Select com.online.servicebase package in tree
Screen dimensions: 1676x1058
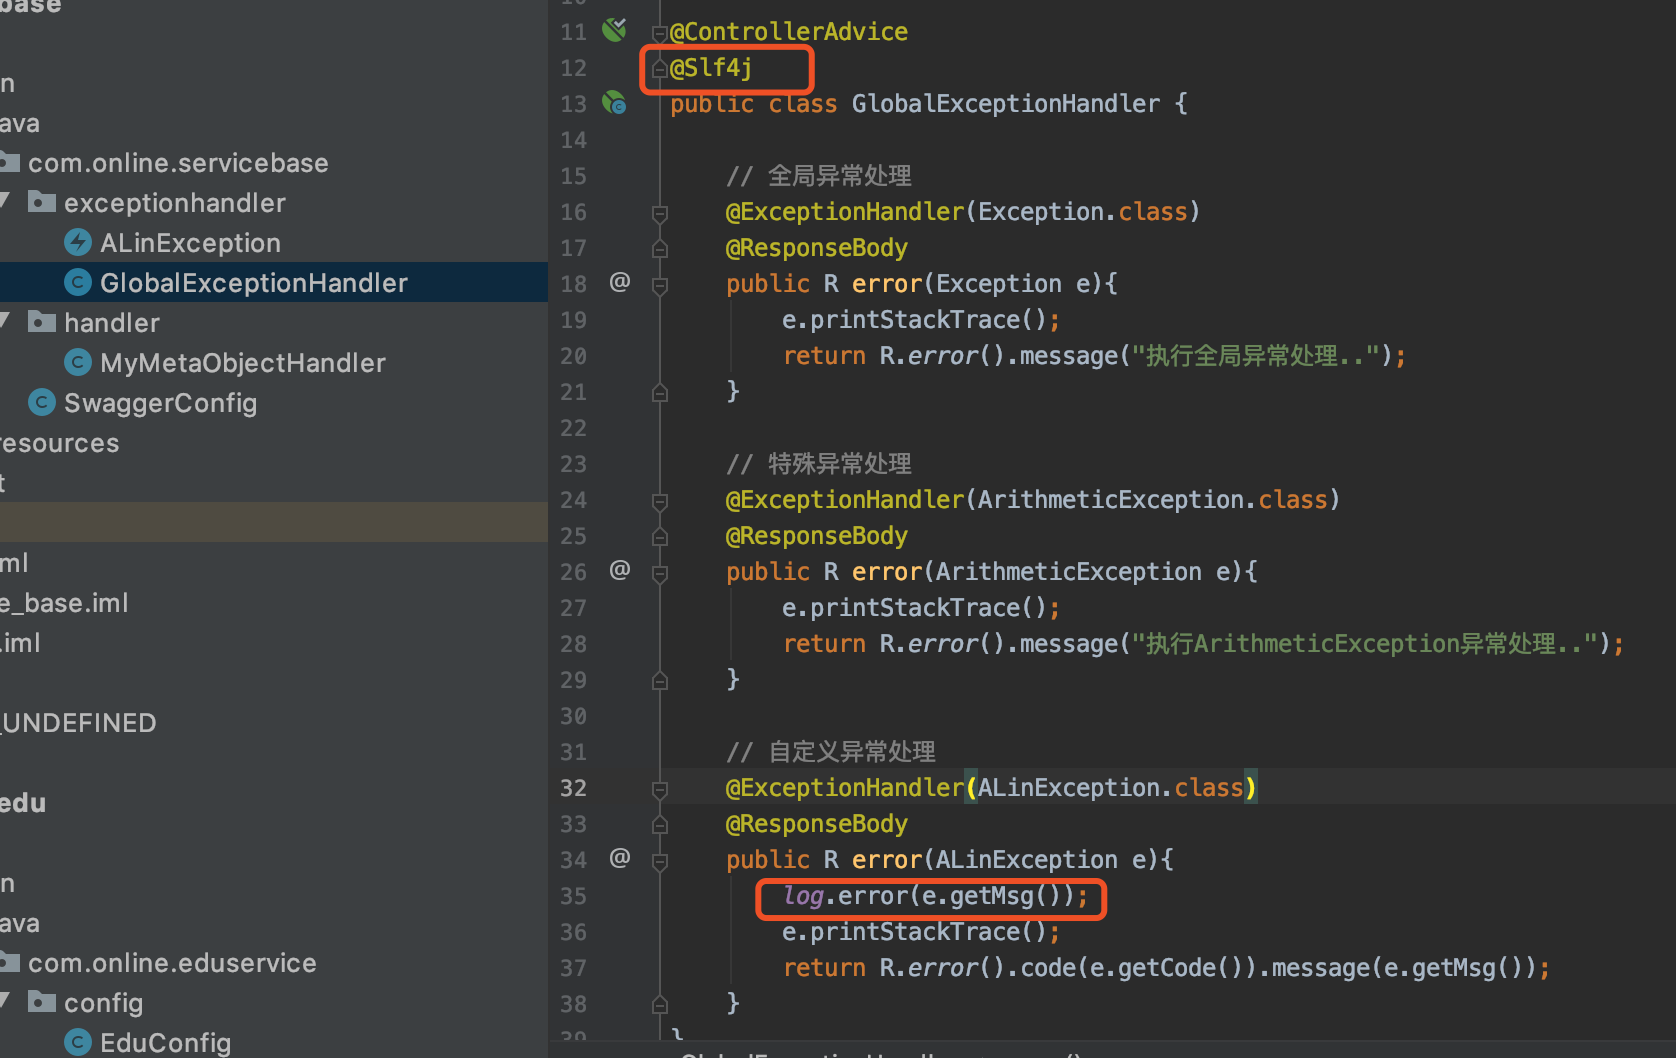coord(178,162)
